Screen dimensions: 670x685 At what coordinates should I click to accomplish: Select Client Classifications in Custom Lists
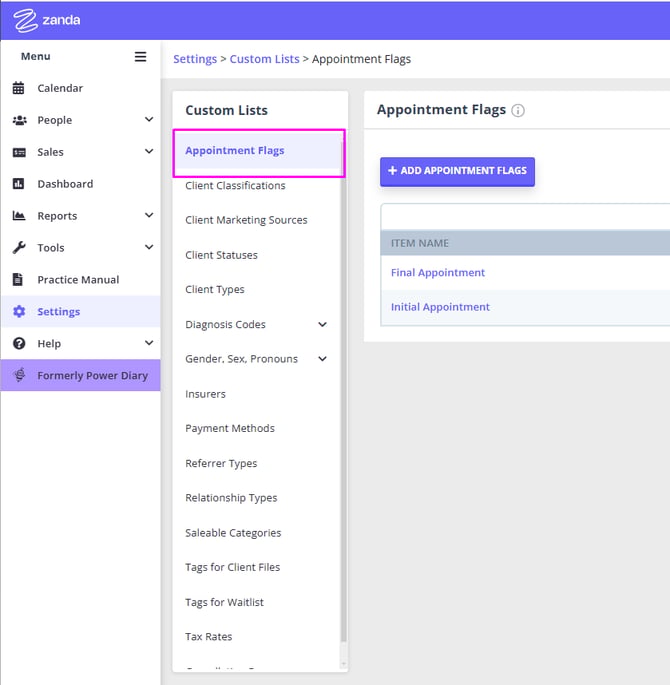pos(235,186)
